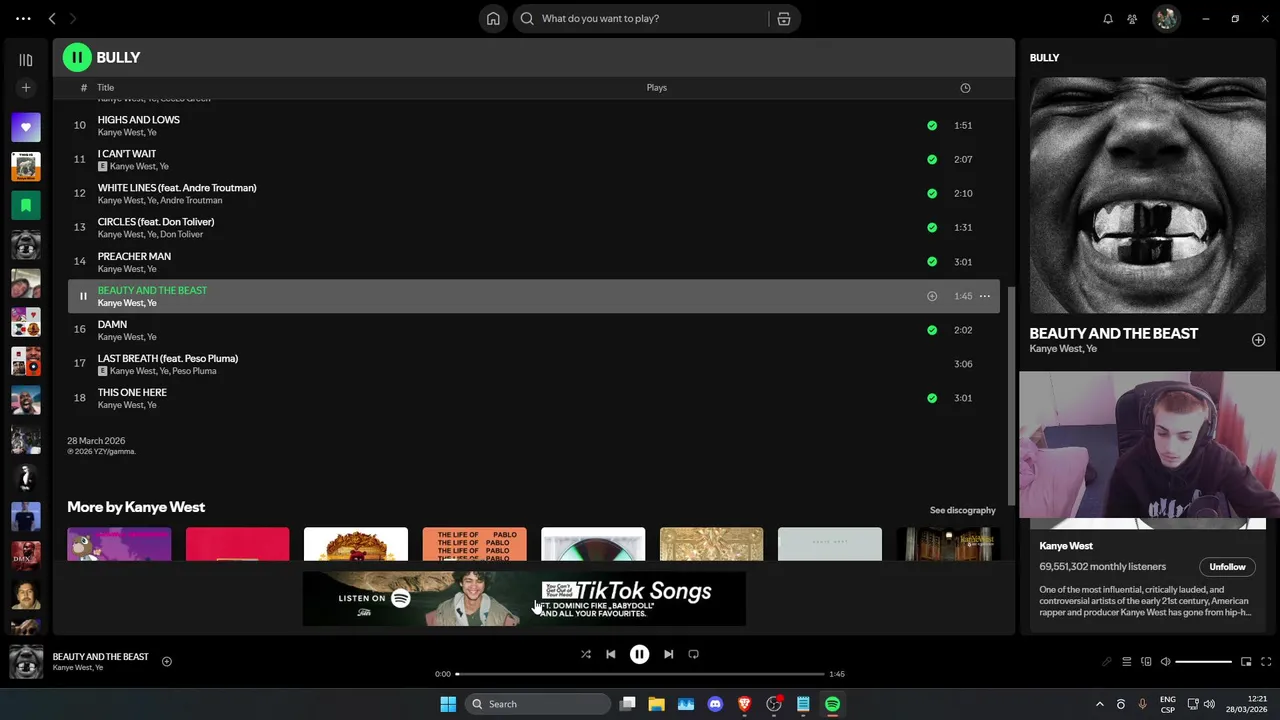
Task: Click the Home icon in the top bar
Action: [493, 18]
